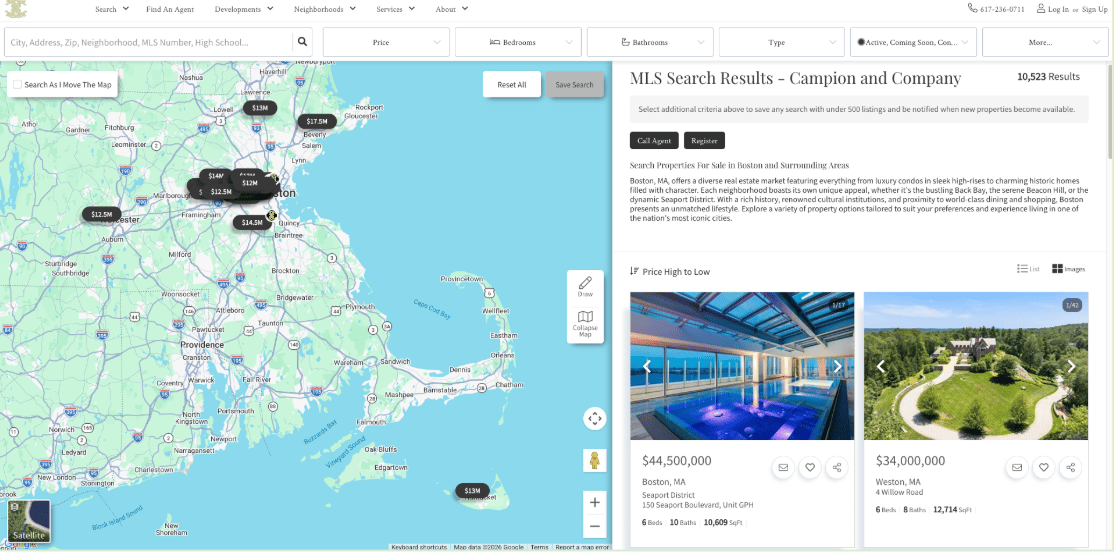The image size is (1114, 552).
Task: Enable Search As I Move The Map
Action: point(18,85)
